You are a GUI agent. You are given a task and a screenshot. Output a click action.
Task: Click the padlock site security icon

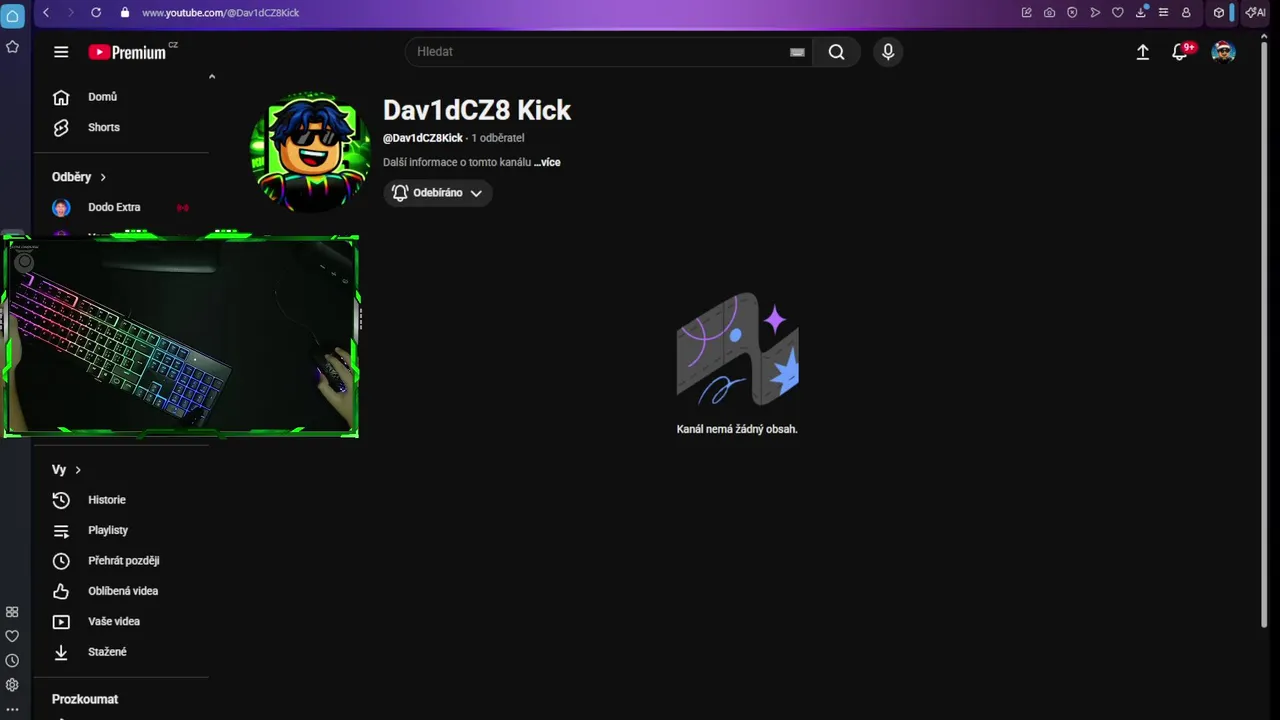pos(125,12)
